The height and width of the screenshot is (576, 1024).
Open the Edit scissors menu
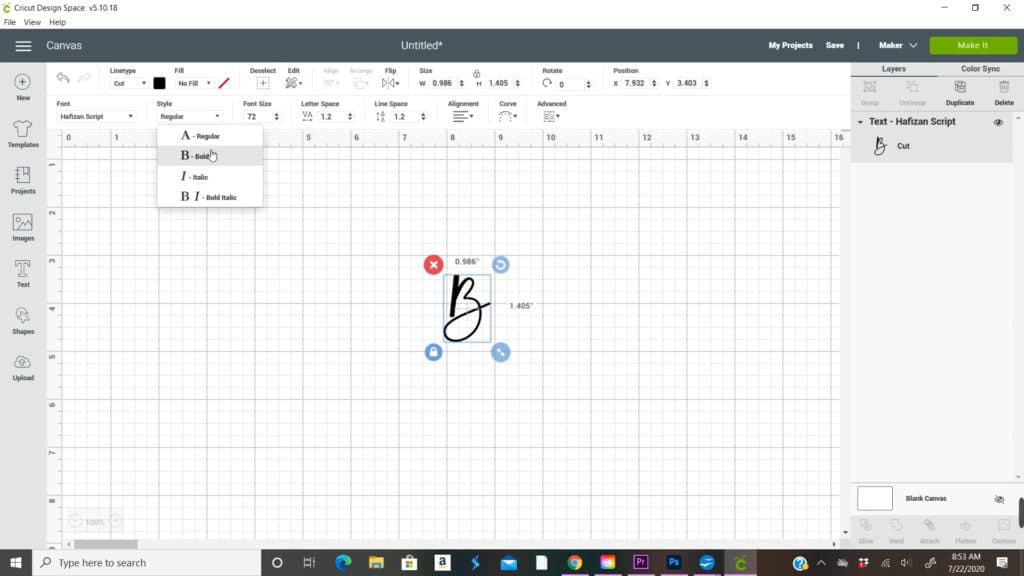[293, 83]
